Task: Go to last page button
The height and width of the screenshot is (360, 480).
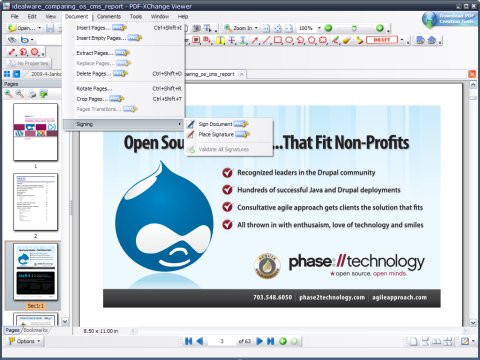Action: (271, 341)
